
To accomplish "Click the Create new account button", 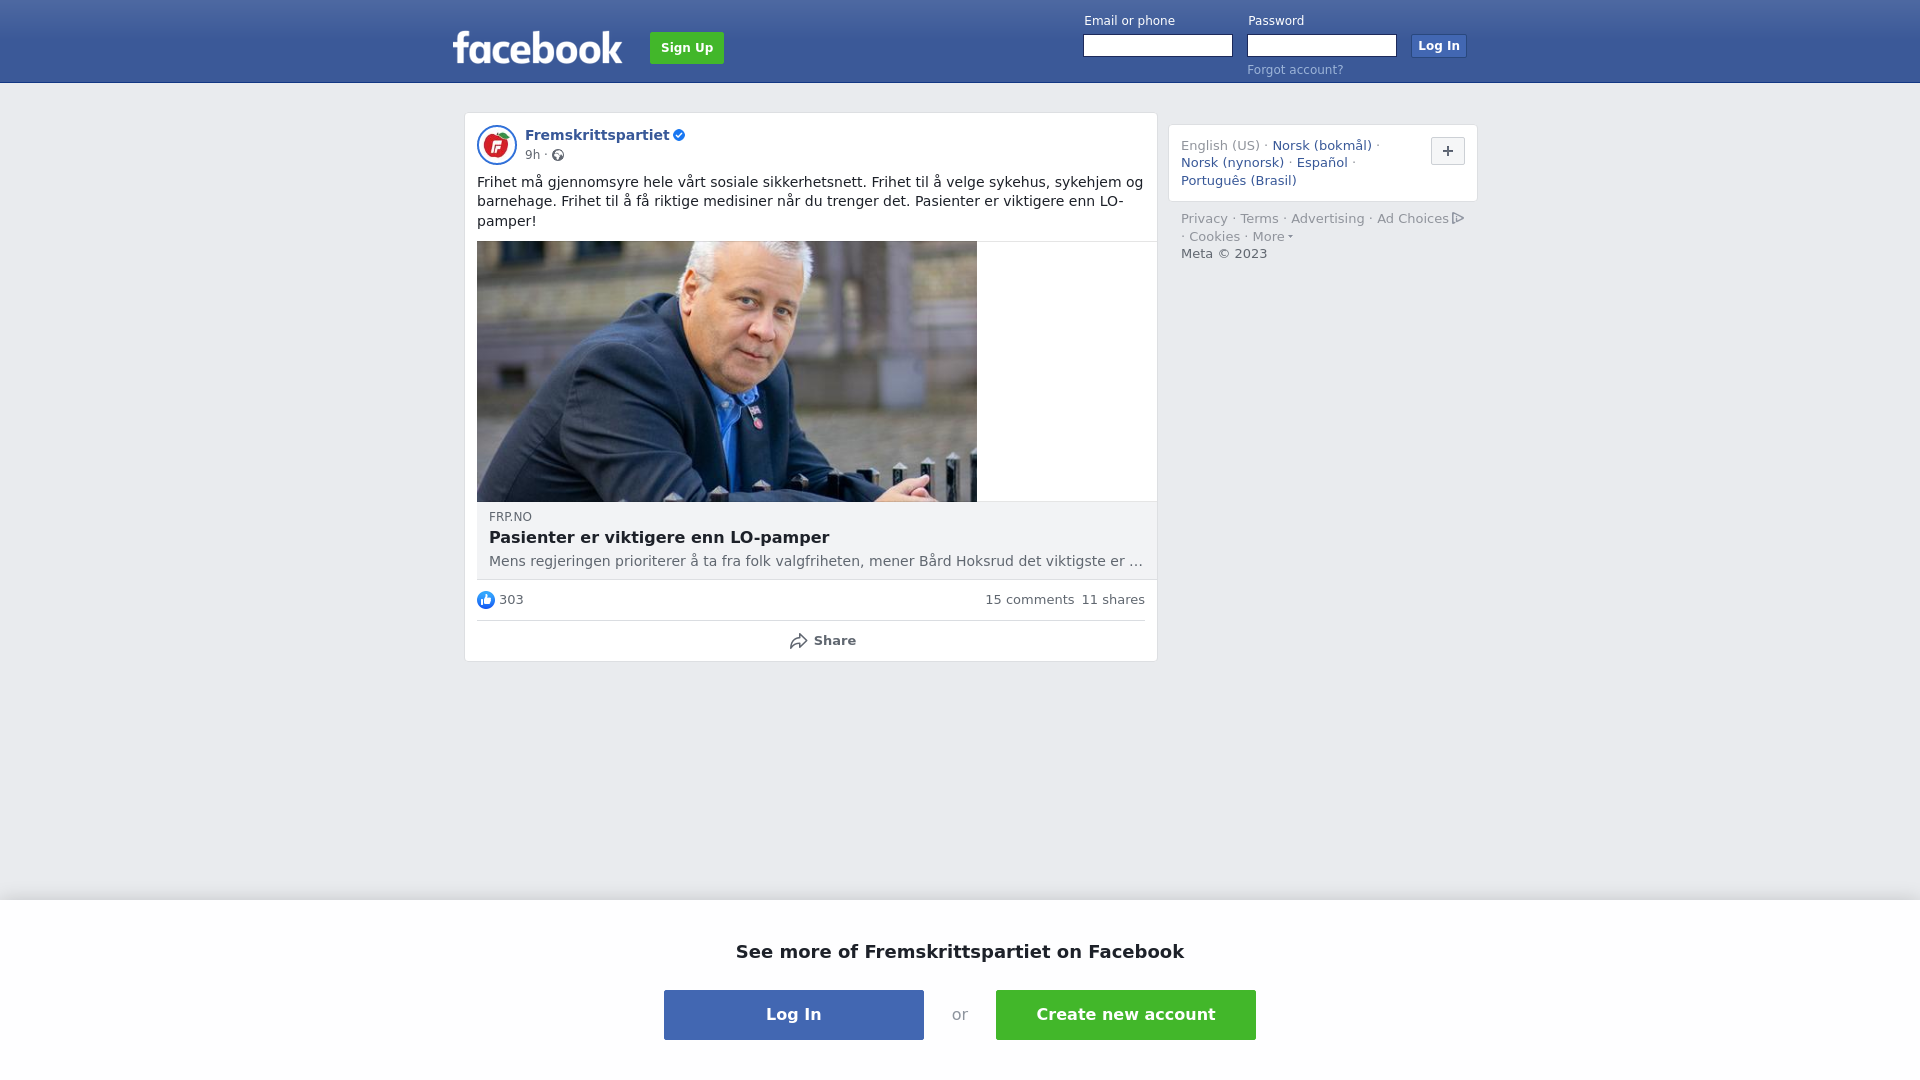I will pos(1126,1015).
